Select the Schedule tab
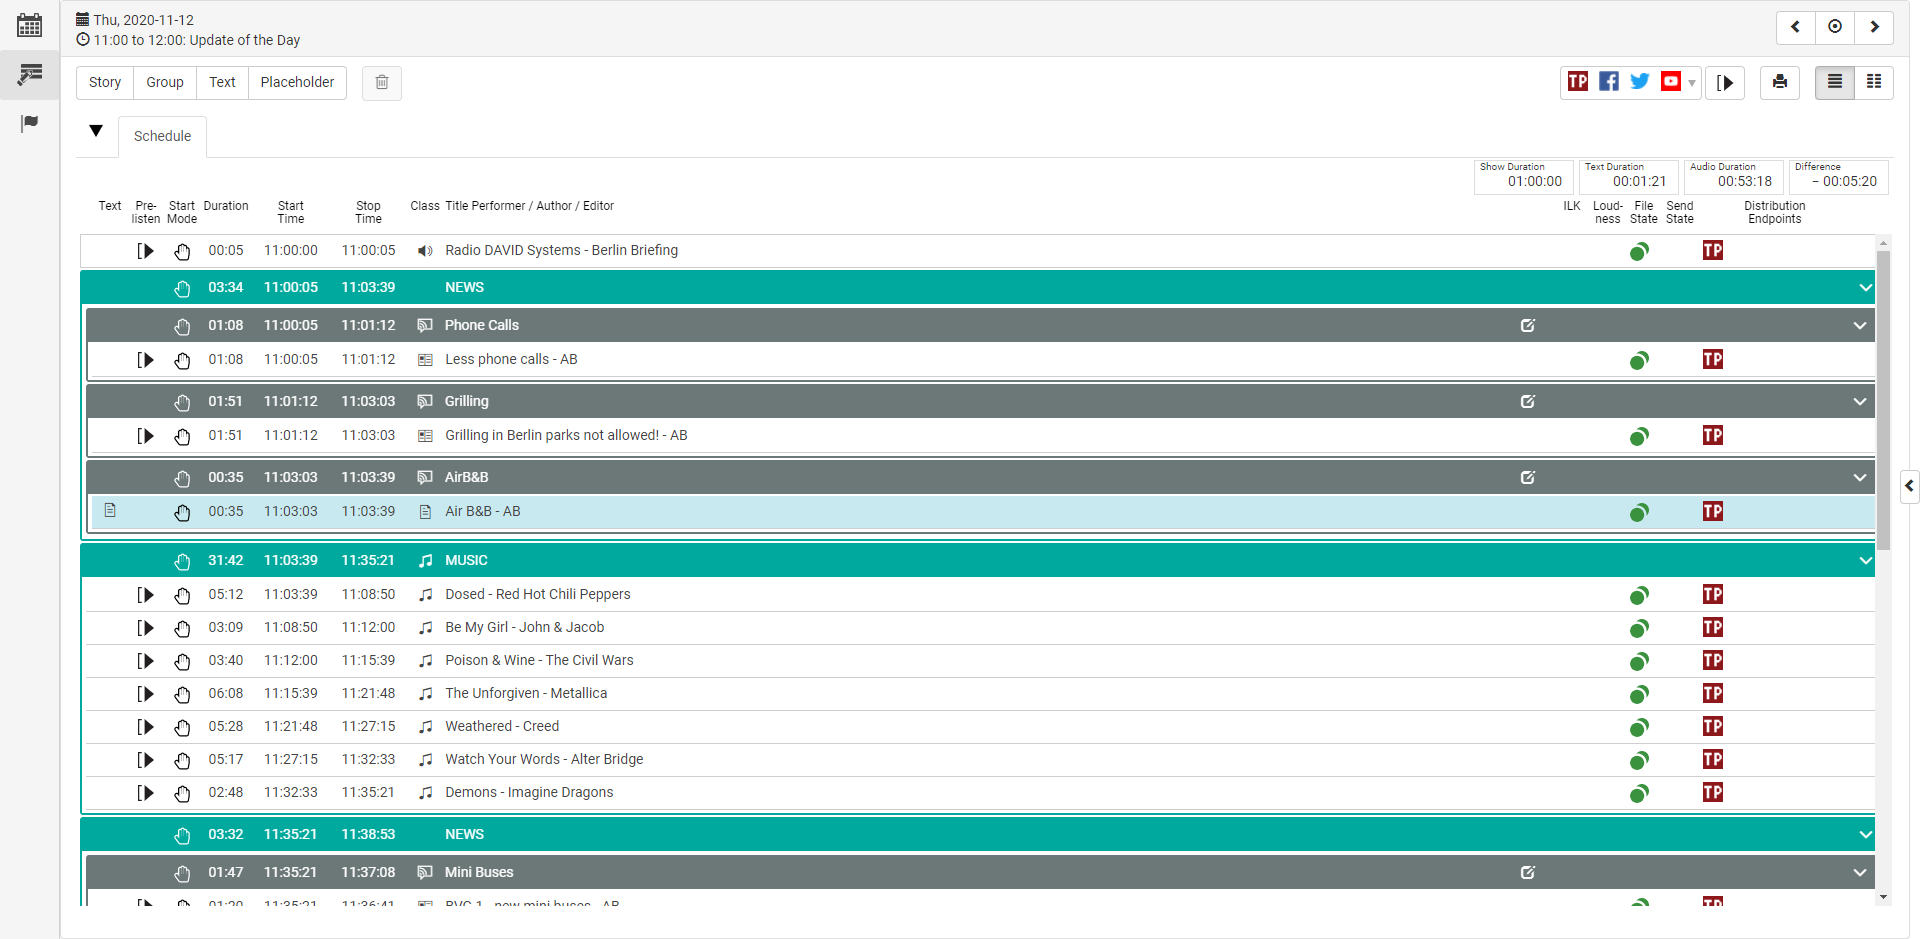The image size is (1920, 939). (x=162, y=137)
